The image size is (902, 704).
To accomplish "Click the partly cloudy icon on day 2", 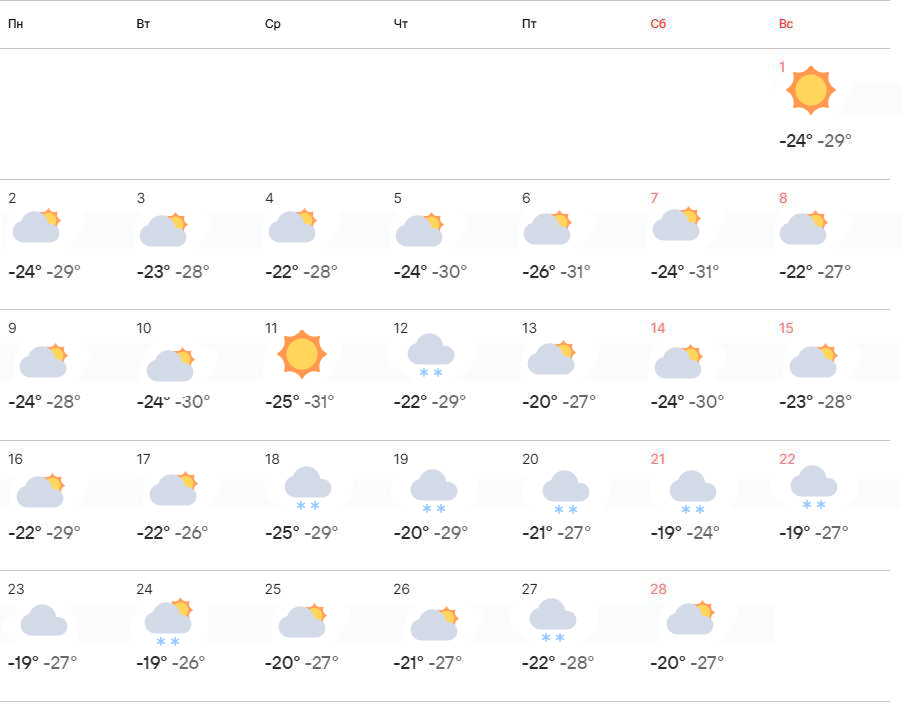I will coord(37,227).
